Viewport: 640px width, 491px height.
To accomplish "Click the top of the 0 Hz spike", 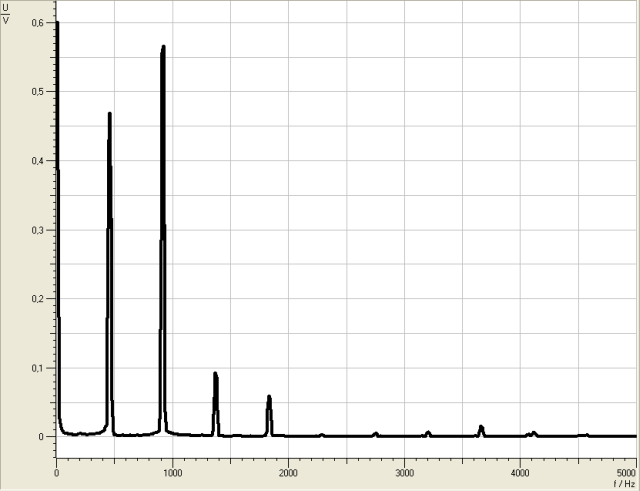I will (57, 24).
